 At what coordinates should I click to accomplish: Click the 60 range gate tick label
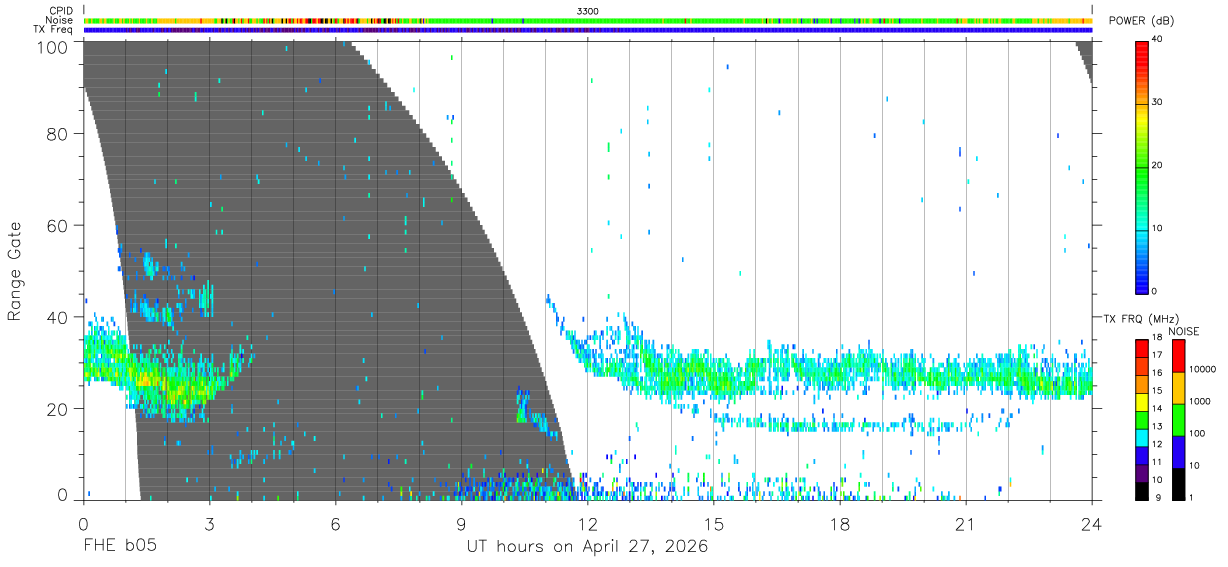click(x=58, y=226)
